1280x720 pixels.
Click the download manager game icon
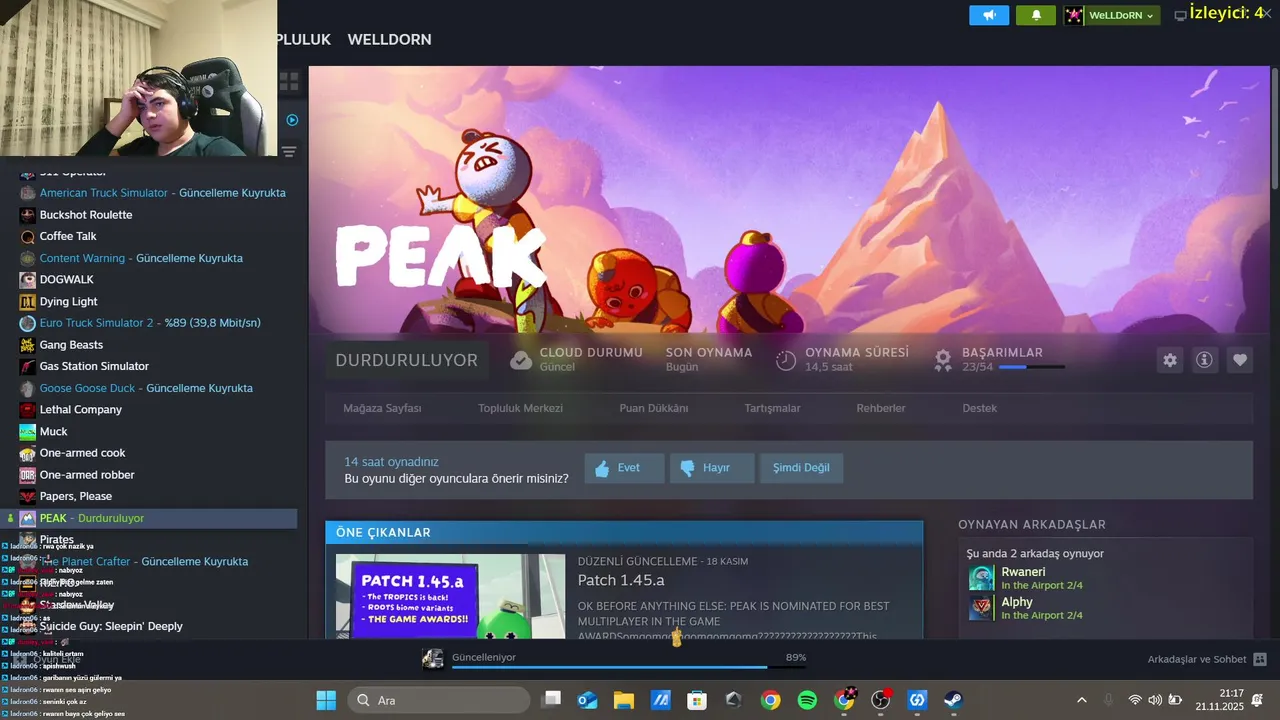pyautogui.click(x=433, y=658)
